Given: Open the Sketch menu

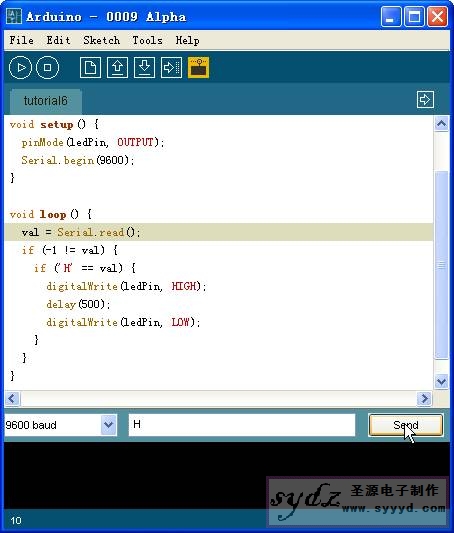Looking at the screenshot, I should coord(101,40).
